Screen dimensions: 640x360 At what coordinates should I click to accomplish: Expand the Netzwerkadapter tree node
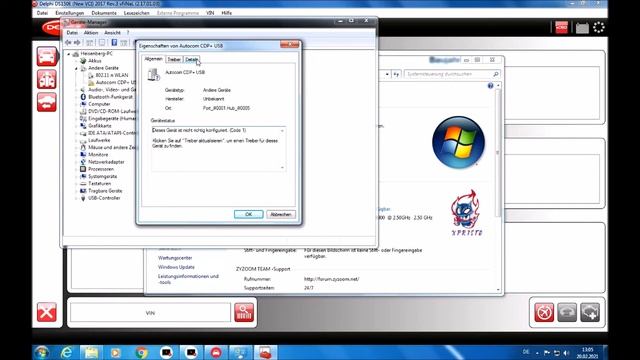click(76, 162)
